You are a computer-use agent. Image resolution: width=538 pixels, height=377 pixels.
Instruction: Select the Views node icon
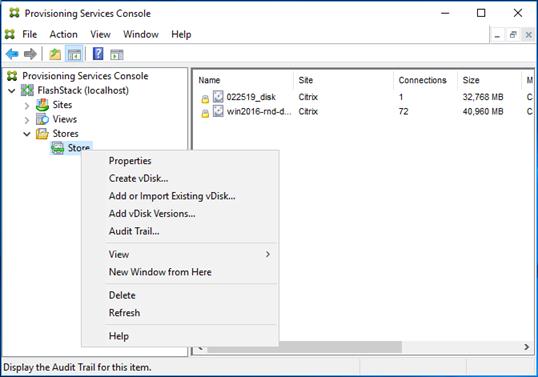click(42, 119)
